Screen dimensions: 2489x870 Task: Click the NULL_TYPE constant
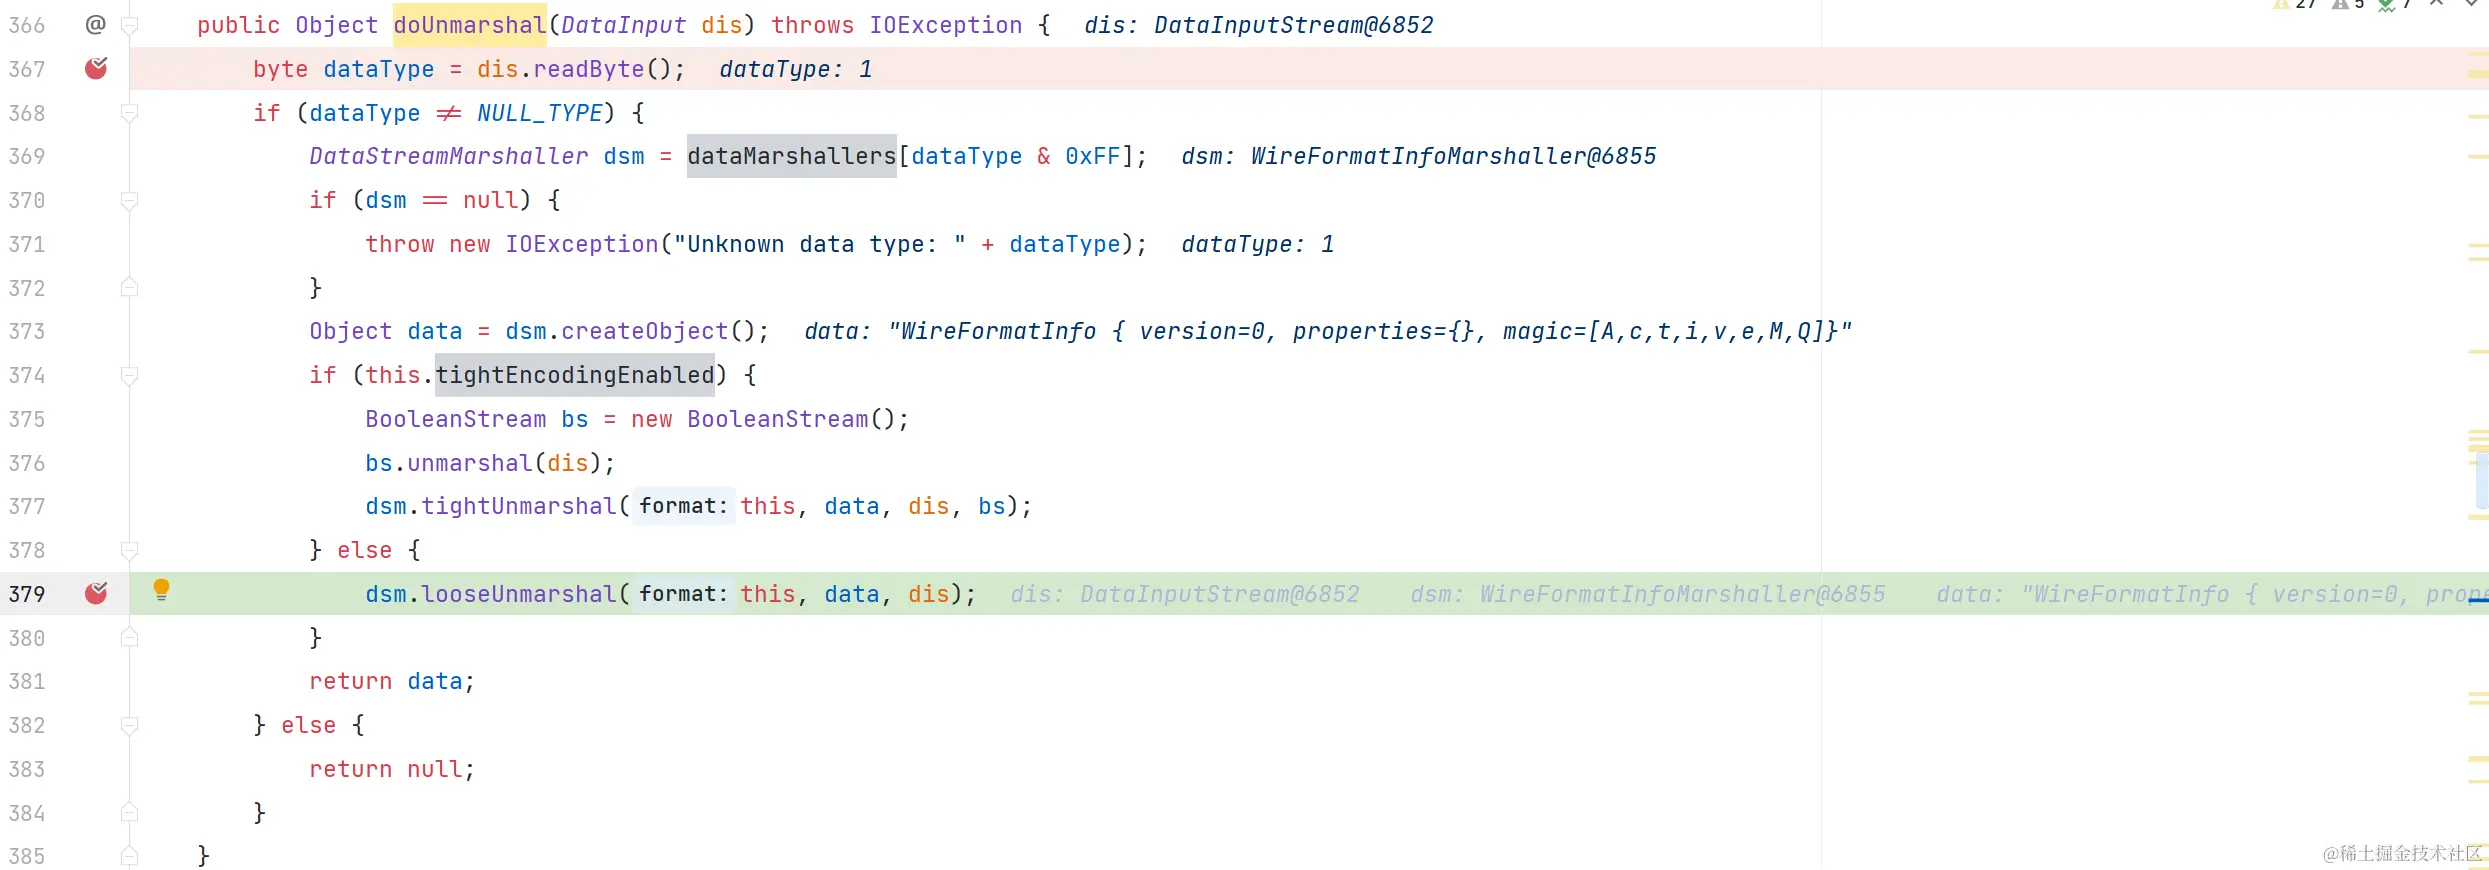(540, 113)
